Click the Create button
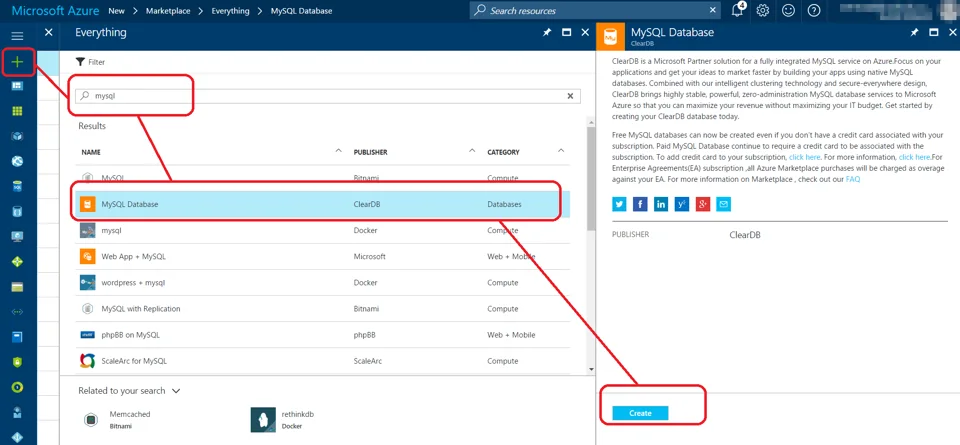The image size is (960, 445). (640, 413)
